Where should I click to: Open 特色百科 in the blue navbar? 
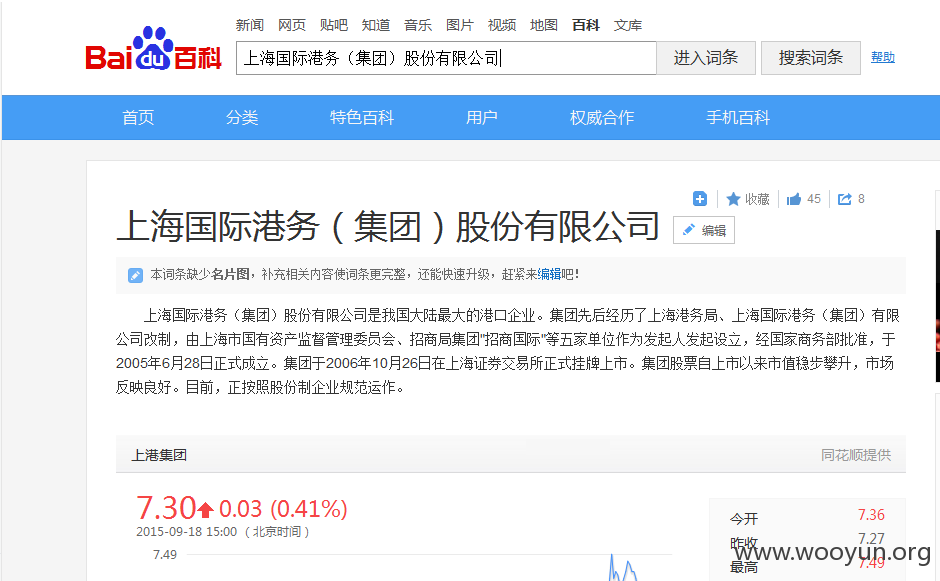pyautogui.click(x=362, y=118)
